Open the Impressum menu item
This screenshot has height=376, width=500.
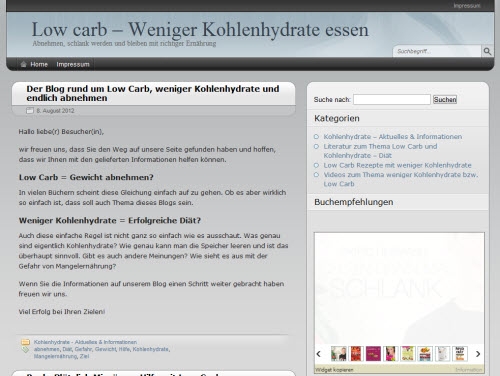pos(73,64)
